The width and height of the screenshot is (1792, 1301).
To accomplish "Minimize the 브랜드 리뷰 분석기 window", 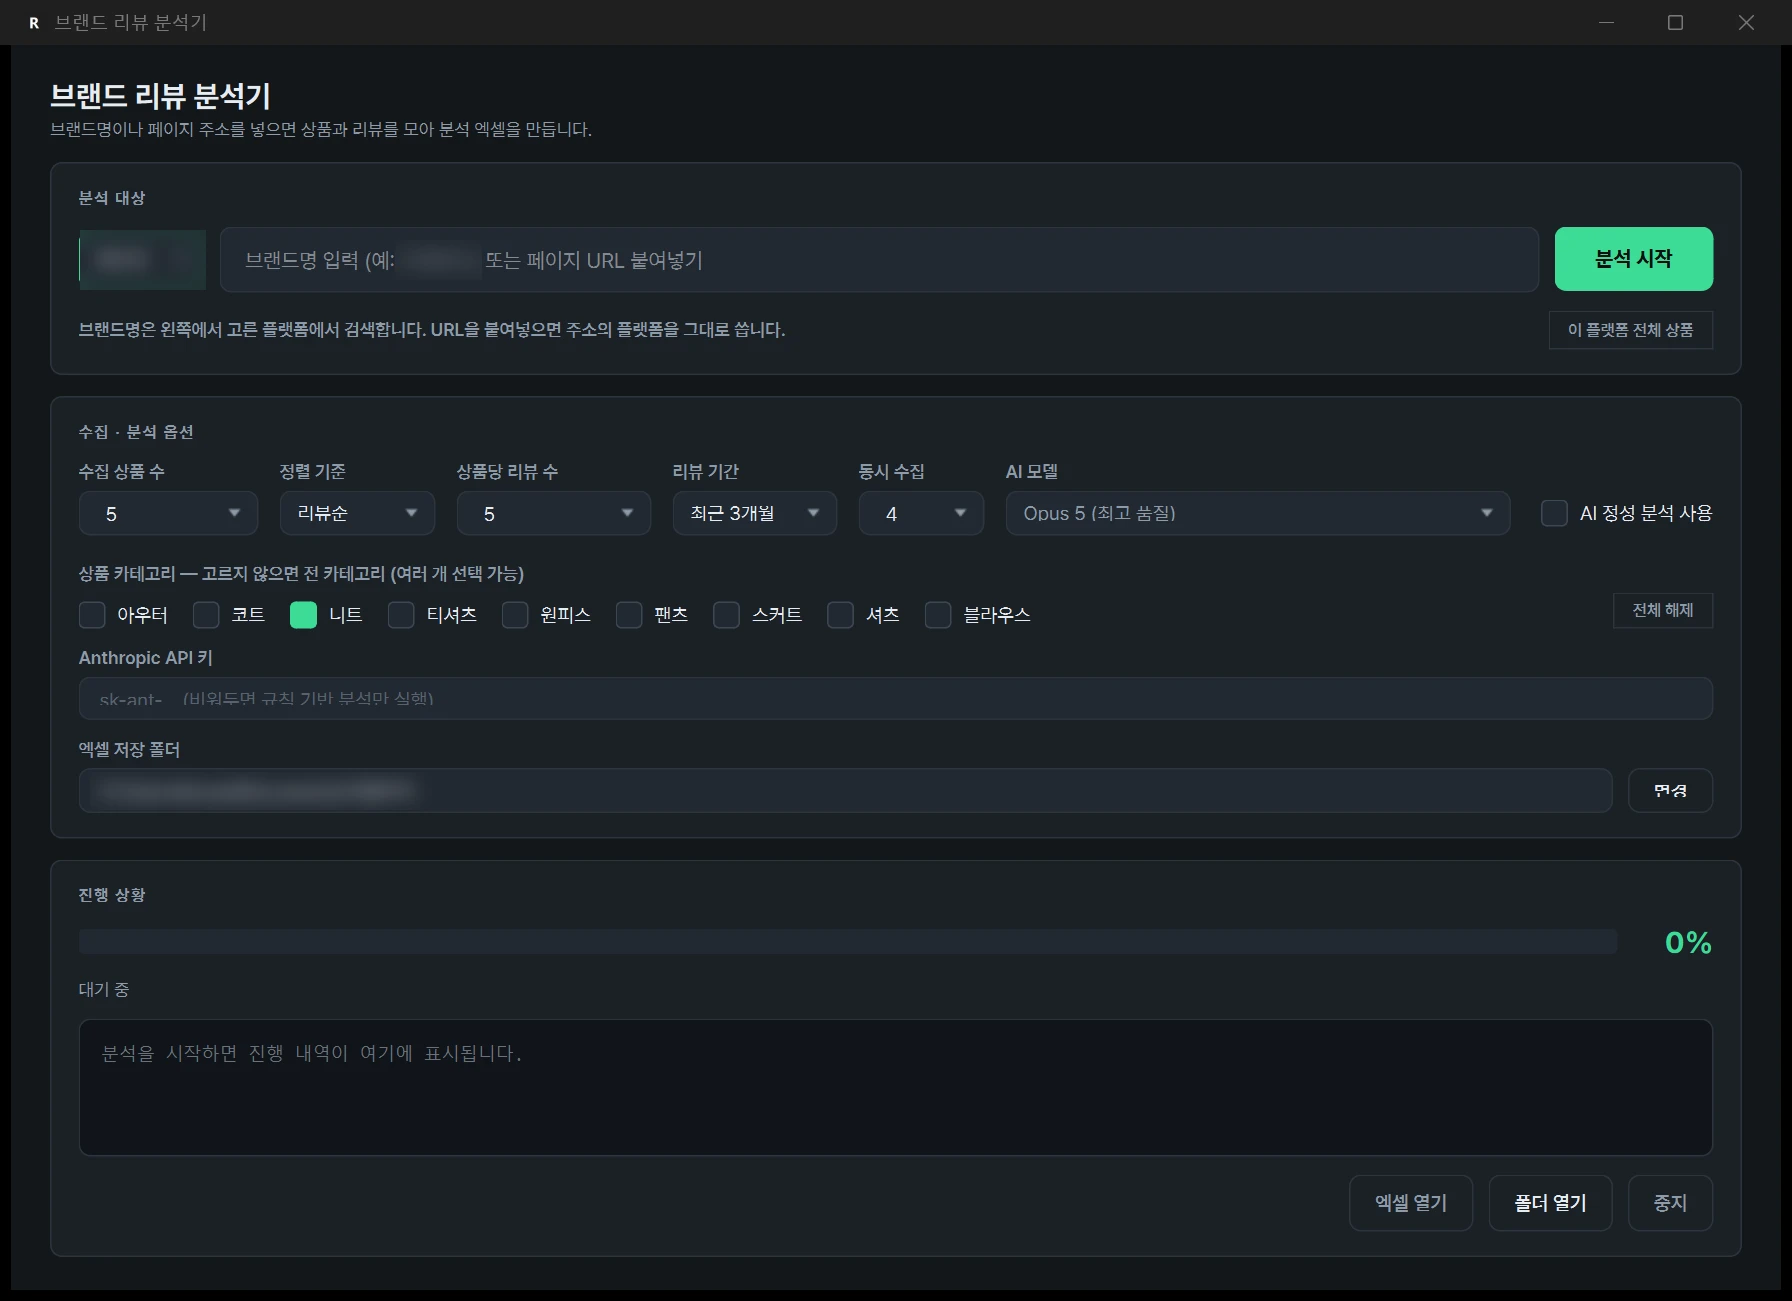I will 1606,22.
